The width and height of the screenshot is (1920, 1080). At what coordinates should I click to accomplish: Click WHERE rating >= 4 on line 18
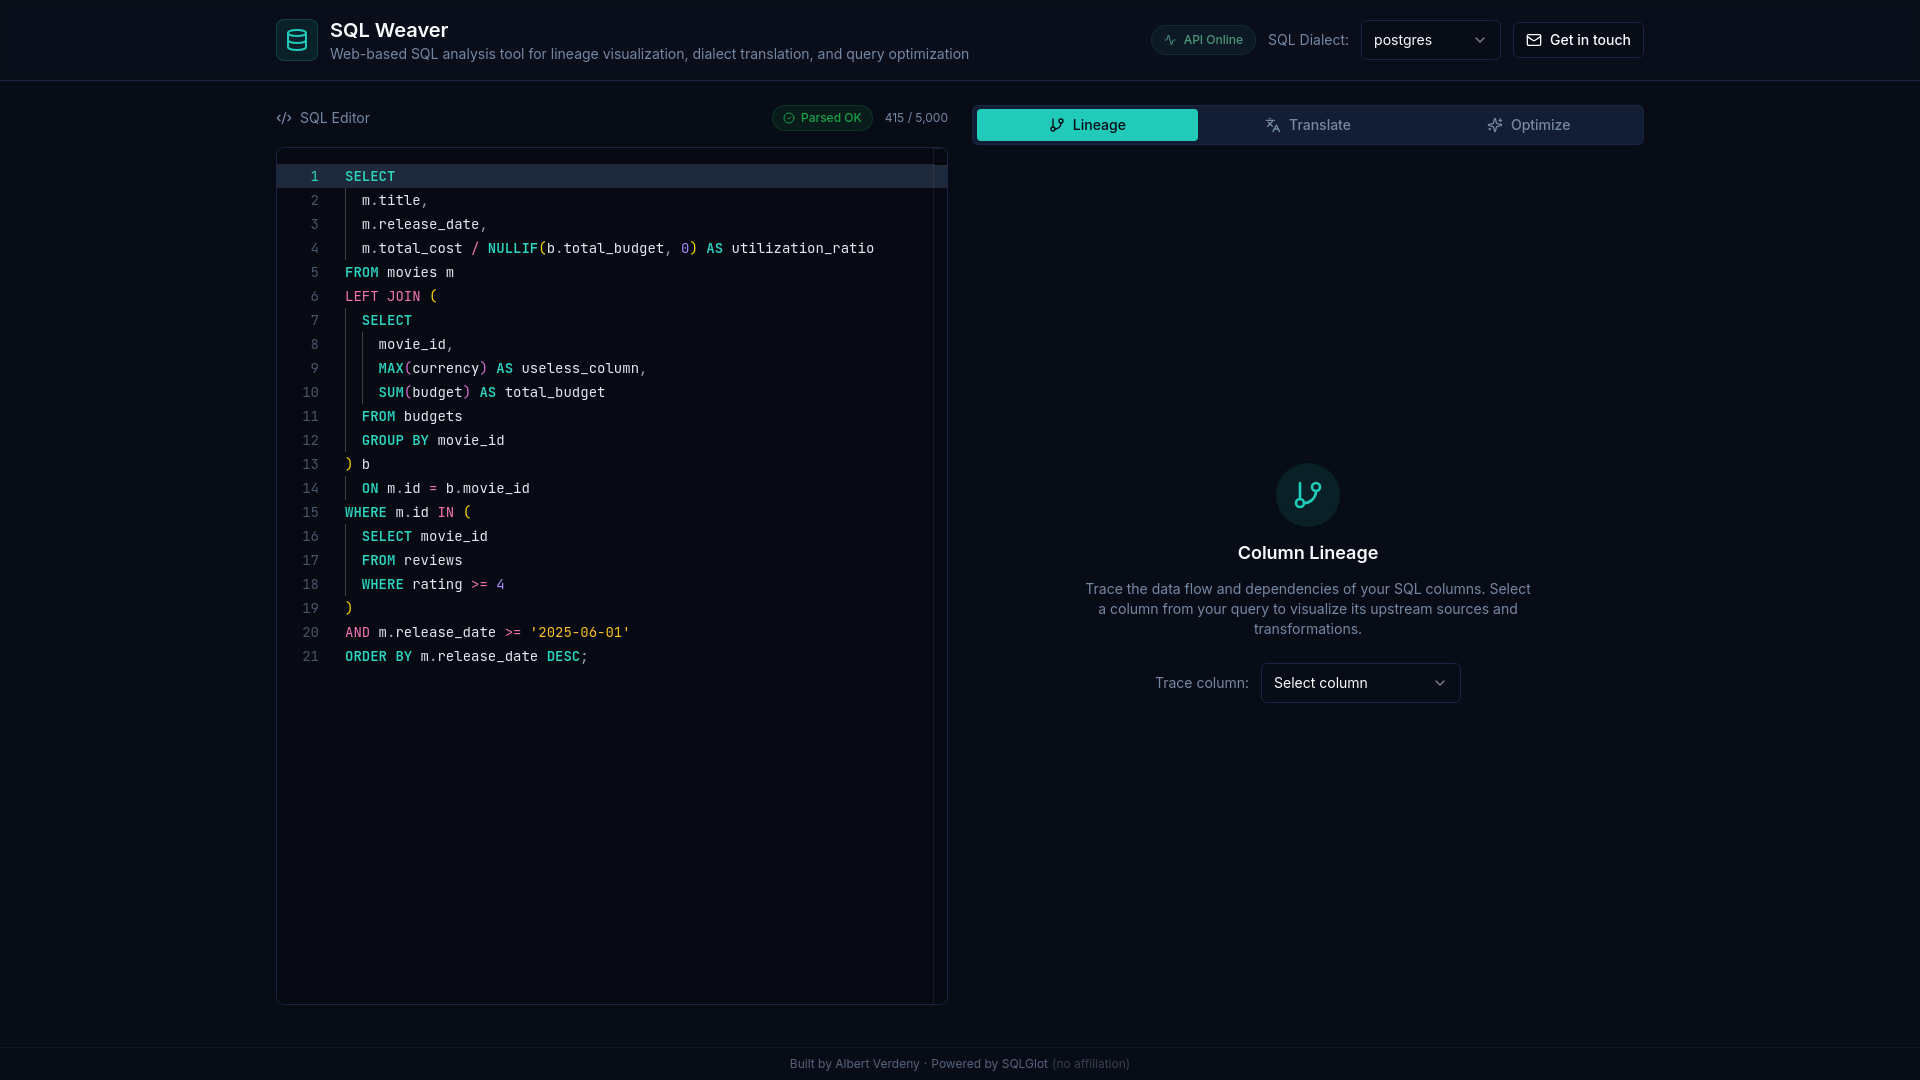[433, 584]
